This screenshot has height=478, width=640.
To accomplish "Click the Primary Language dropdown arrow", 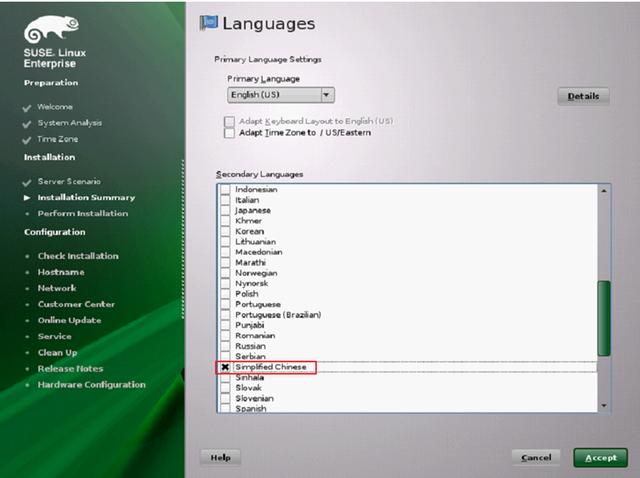I will click(x=326, y=95).
